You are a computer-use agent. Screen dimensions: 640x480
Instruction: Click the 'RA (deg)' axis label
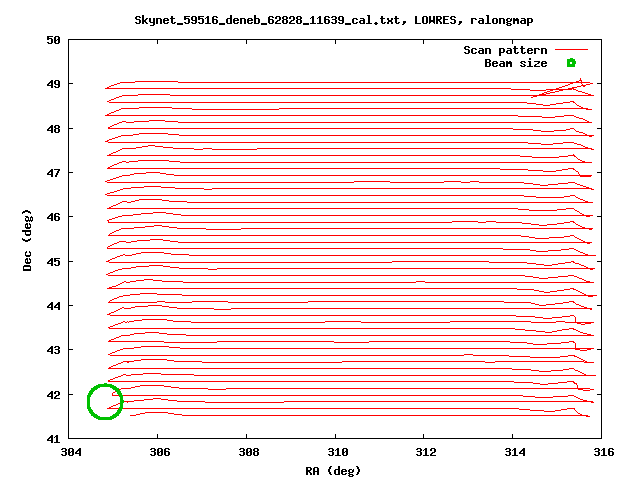pyautogui.click(x=333, y=471)
